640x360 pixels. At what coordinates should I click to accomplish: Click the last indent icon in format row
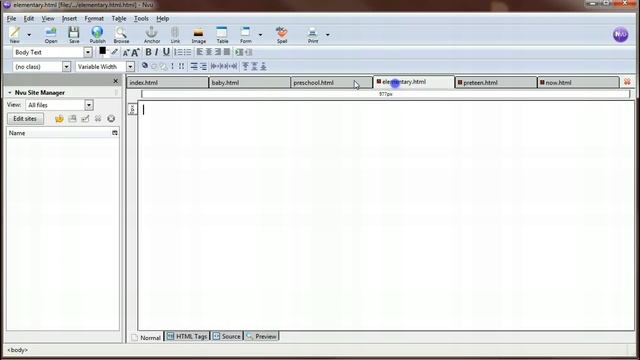click(x=249, y=52)
